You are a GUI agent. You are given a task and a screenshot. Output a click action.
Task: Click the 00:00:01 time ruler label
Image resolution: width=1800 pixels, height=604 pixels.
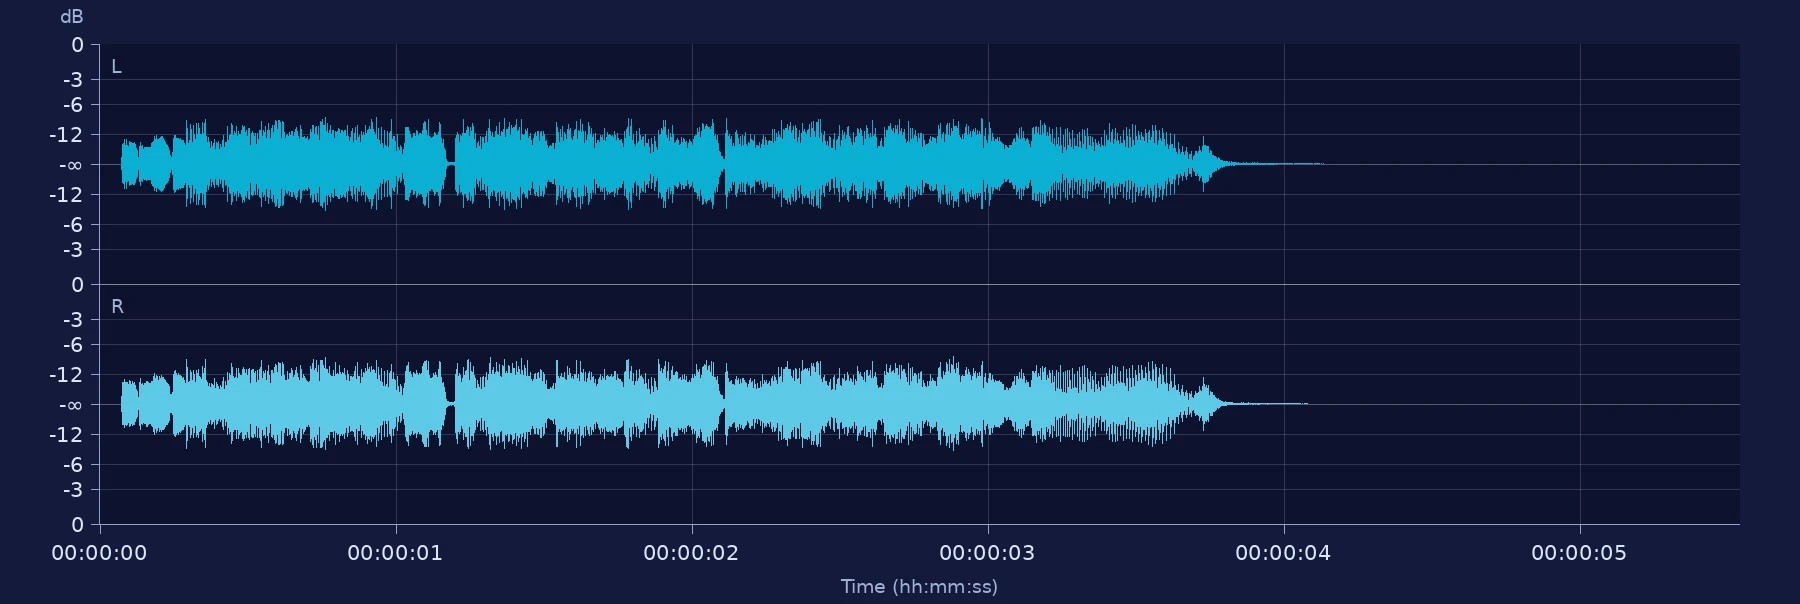tap(395, 553)
